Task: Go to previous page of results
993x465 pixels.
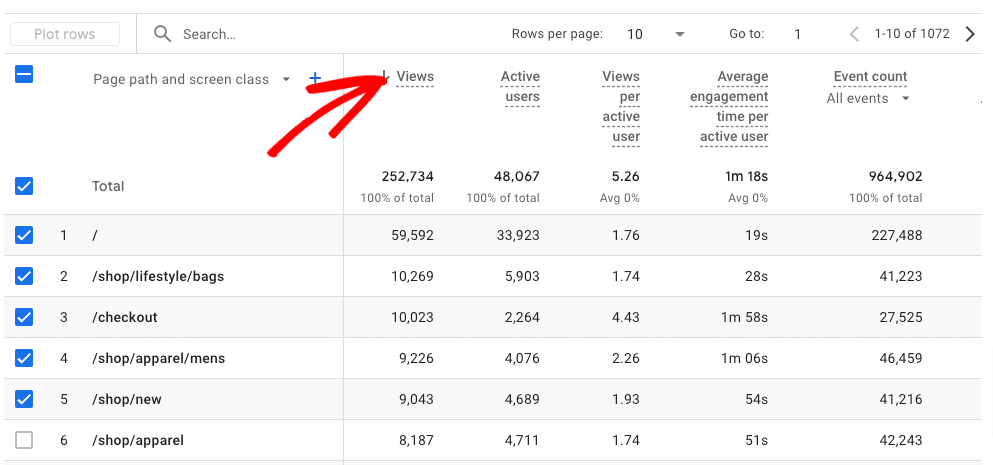Action: click(854, 34)
